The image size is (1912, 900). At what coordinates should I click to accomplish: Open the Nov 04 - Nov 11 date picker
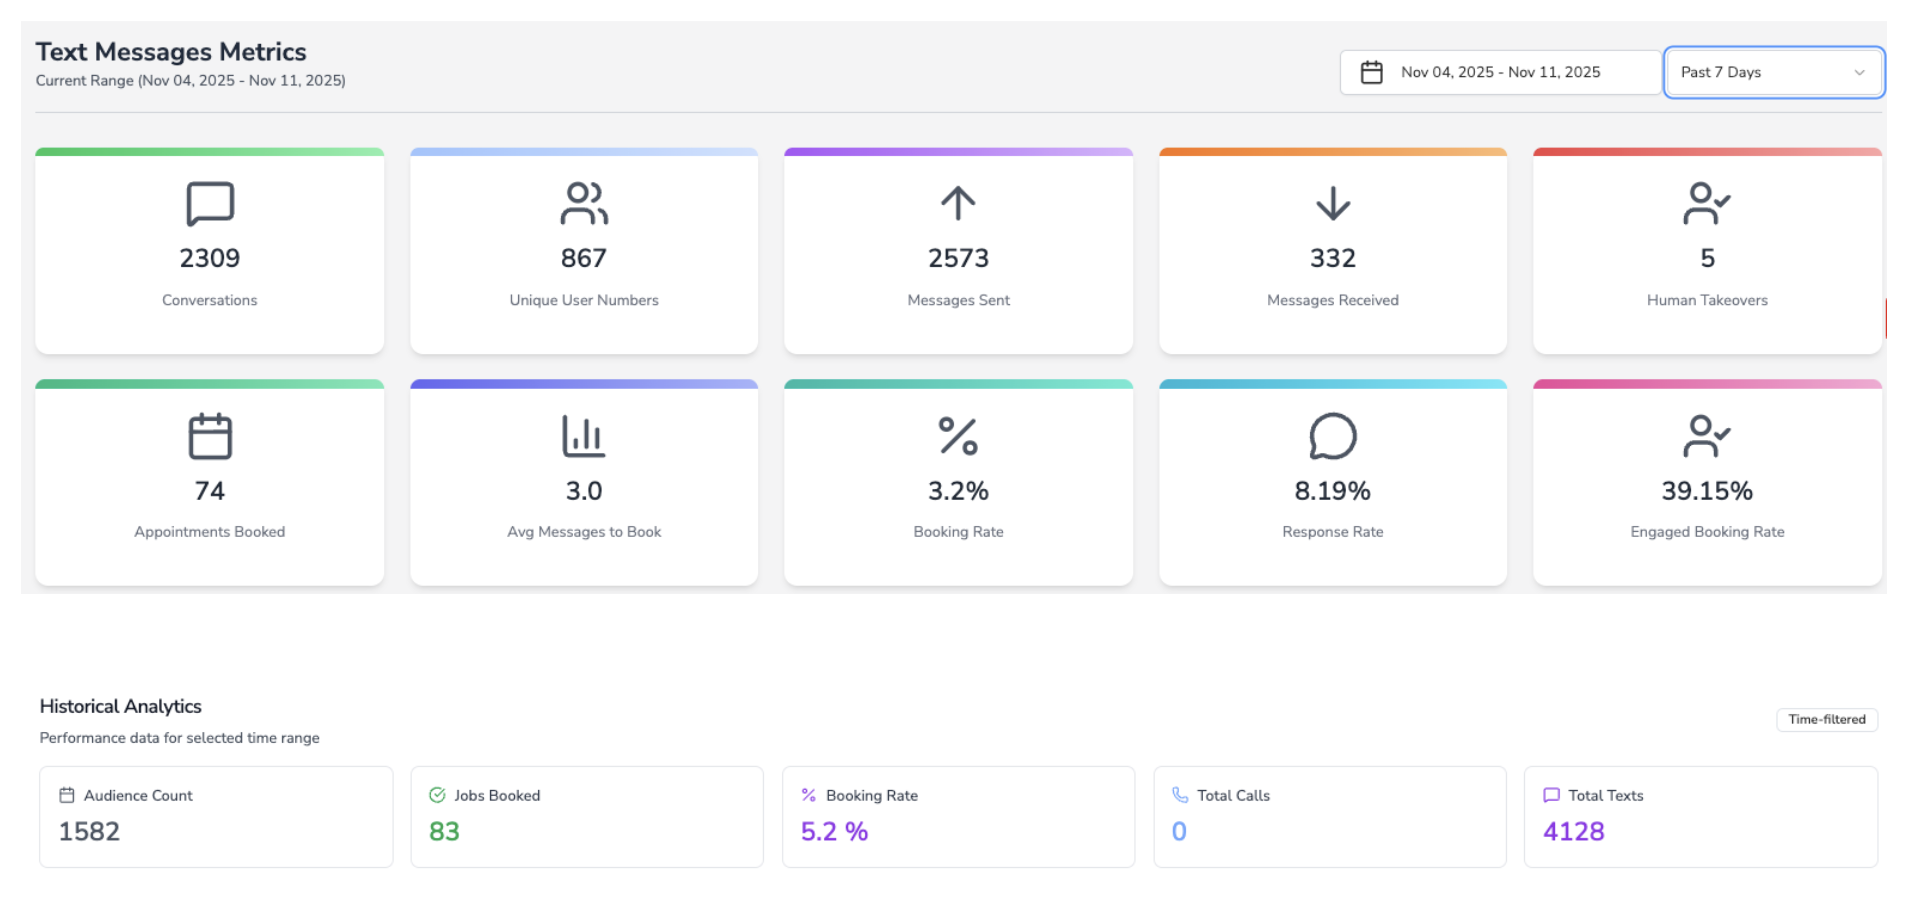(1499, 71)
